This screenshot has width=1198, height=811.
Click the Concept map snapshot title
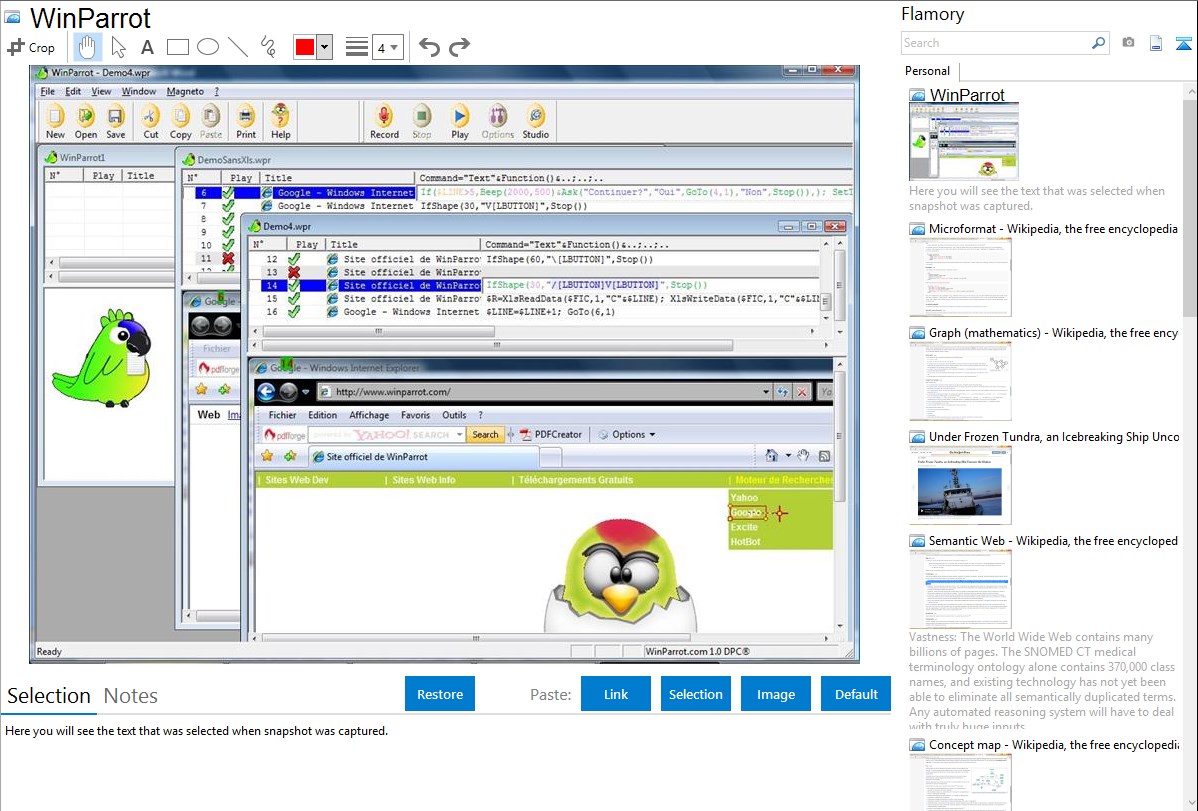[1054, 745]
